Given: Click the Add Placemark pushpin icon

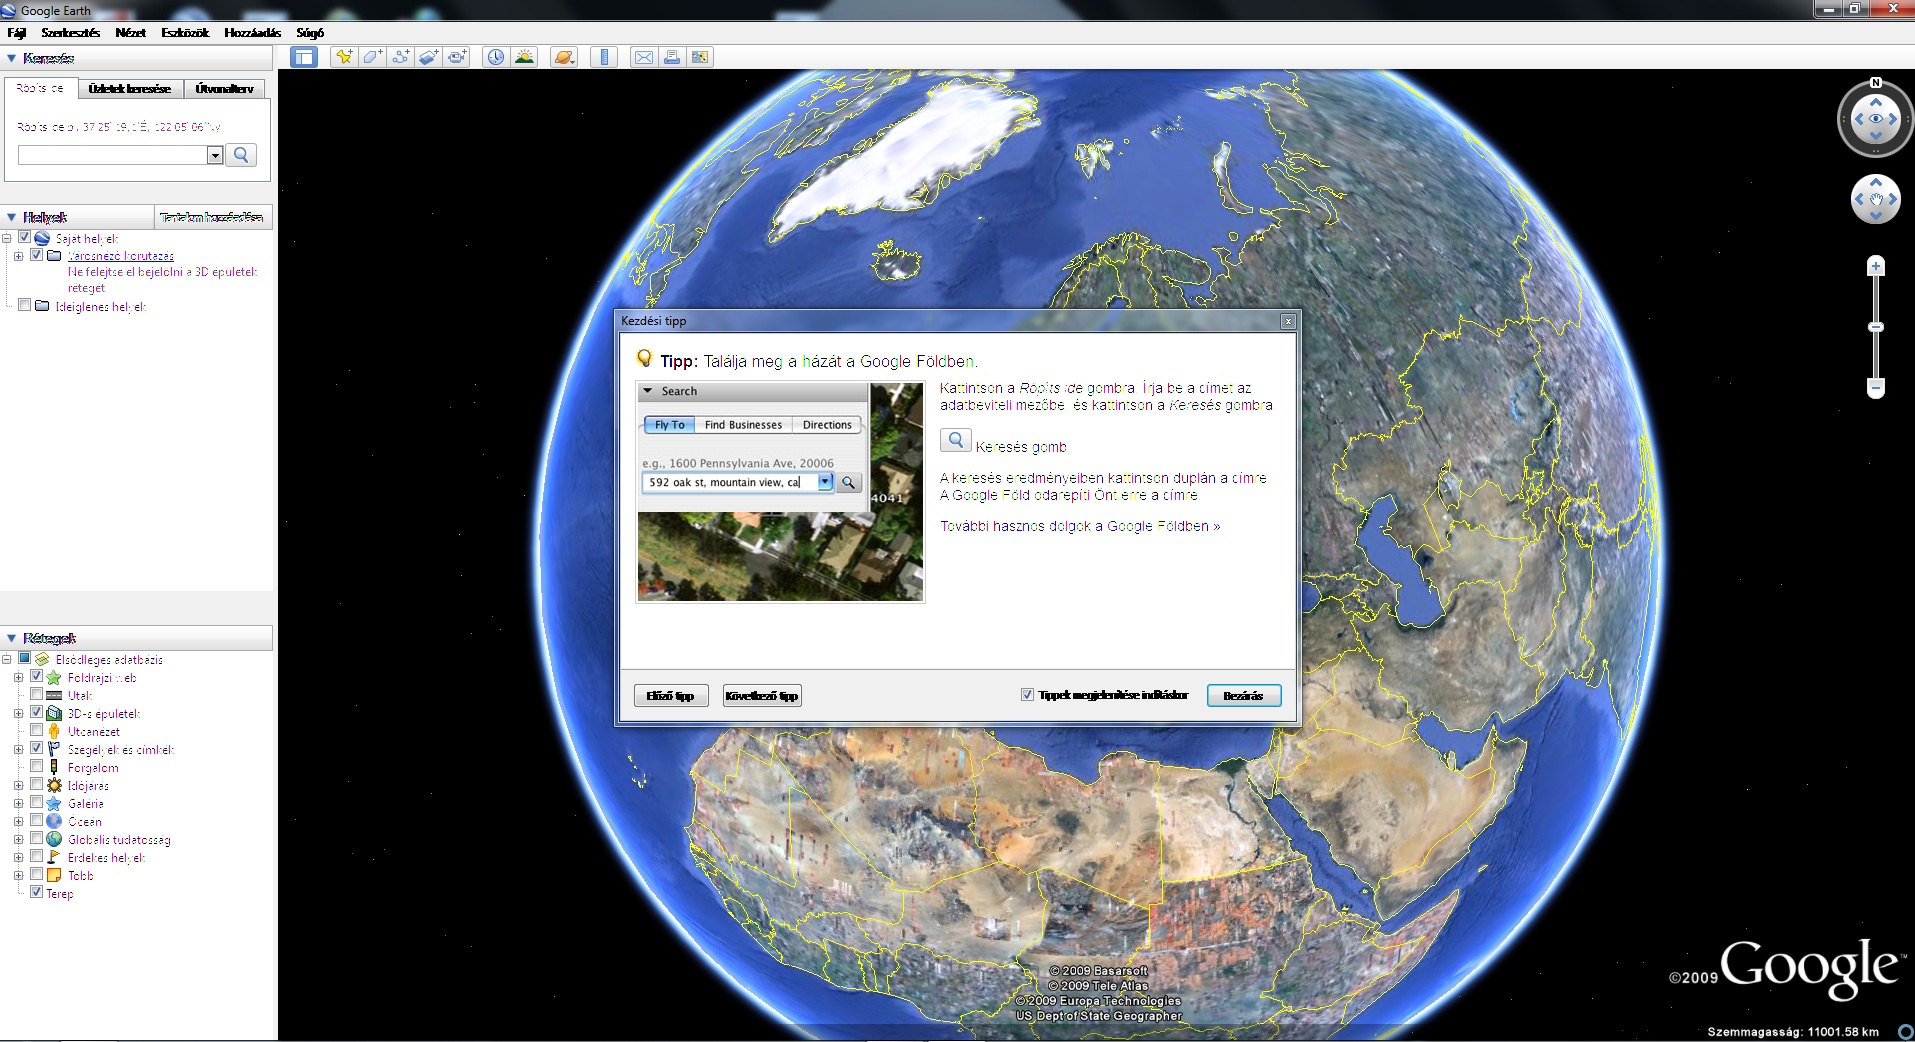Looking at the screenshot, I should [344, 57].
